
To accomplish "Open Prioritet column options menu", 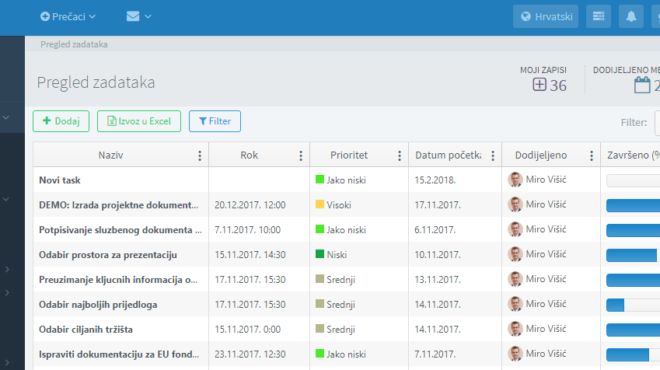I will coord(399,156).
